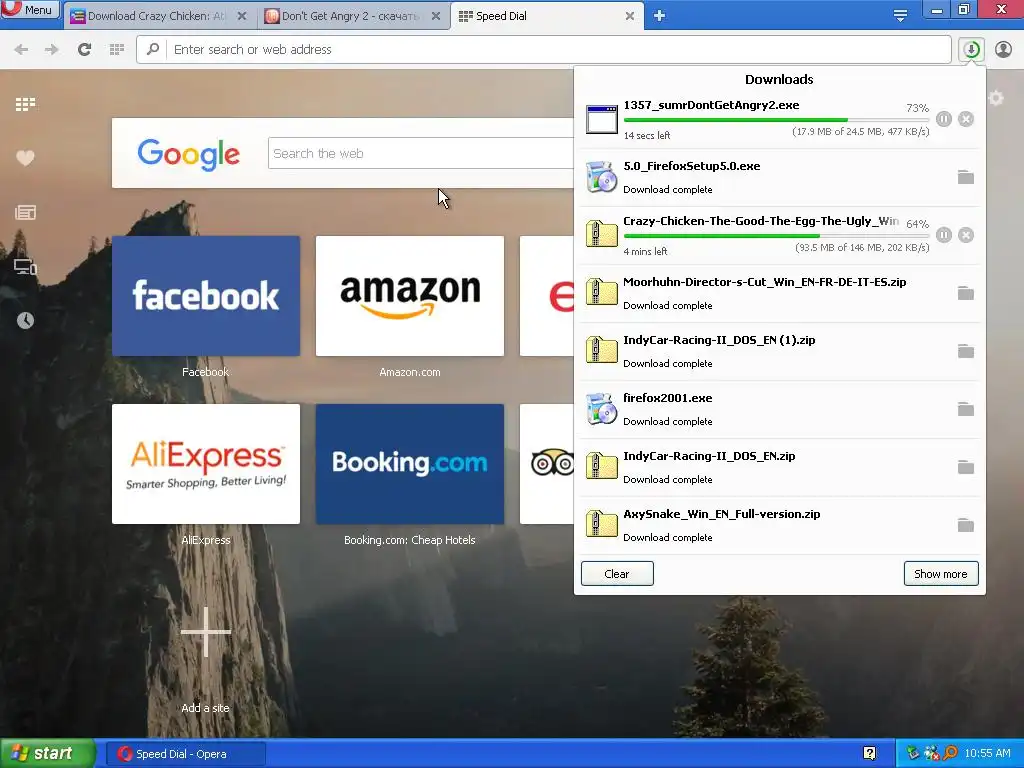The width and height of the screenshot is (1024, 768).
Task: Open Speed Dial from sidebar
Action: pos(25,104)
